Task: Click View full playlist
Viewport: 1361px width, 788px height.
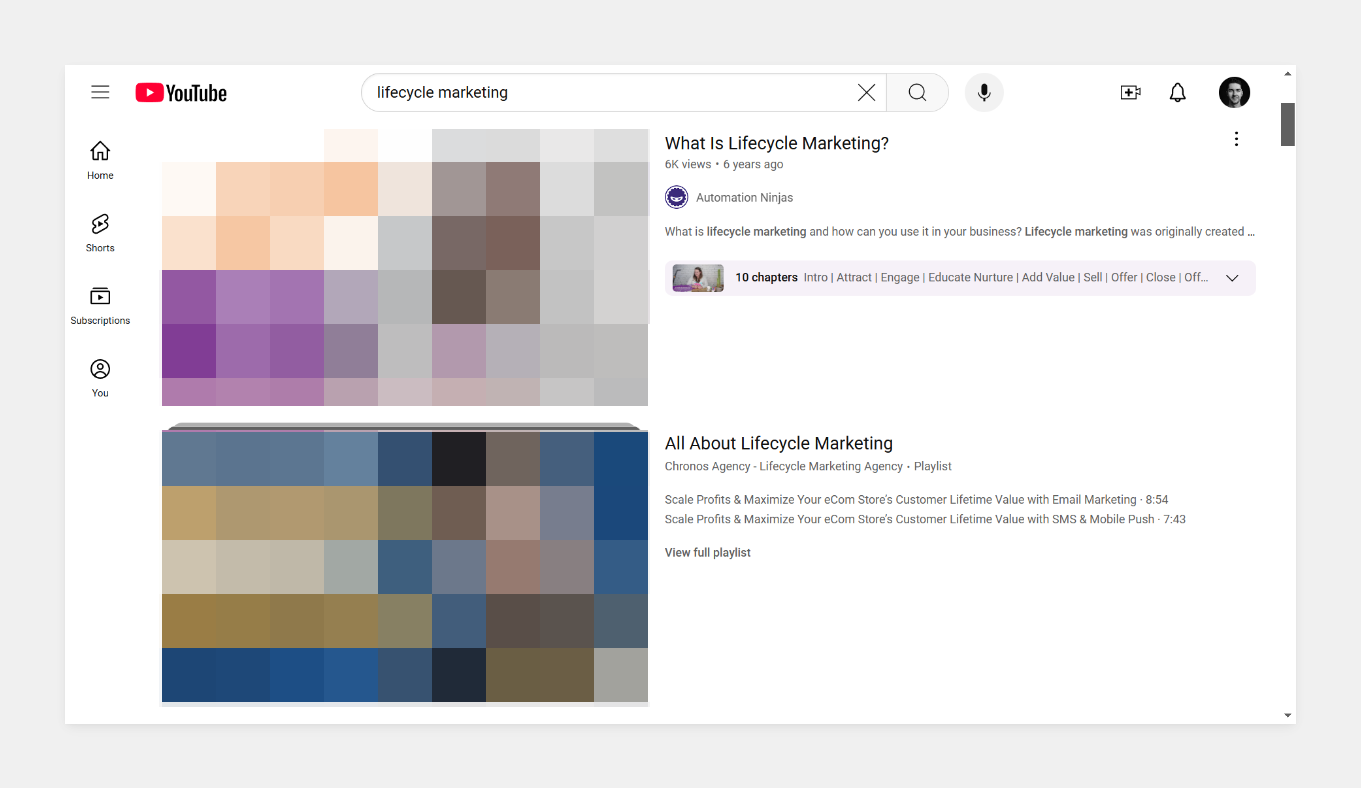Action: click(708, 553)
